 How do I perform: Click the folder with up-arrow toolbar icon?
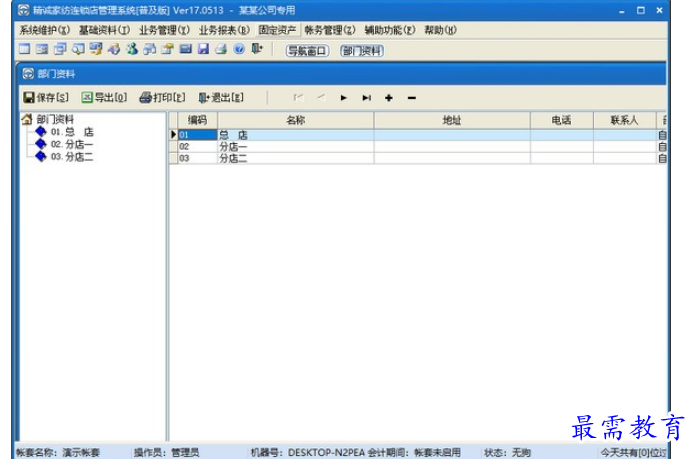pyautogui.click(x=168, y=49)
